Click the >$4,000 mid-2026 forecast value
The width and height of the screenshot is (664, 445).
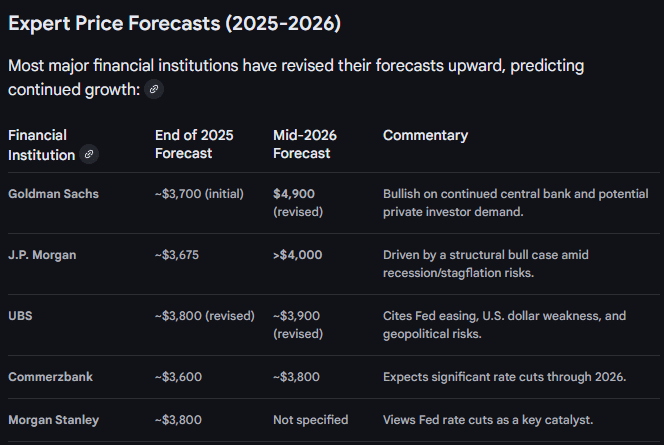[298, 254]
